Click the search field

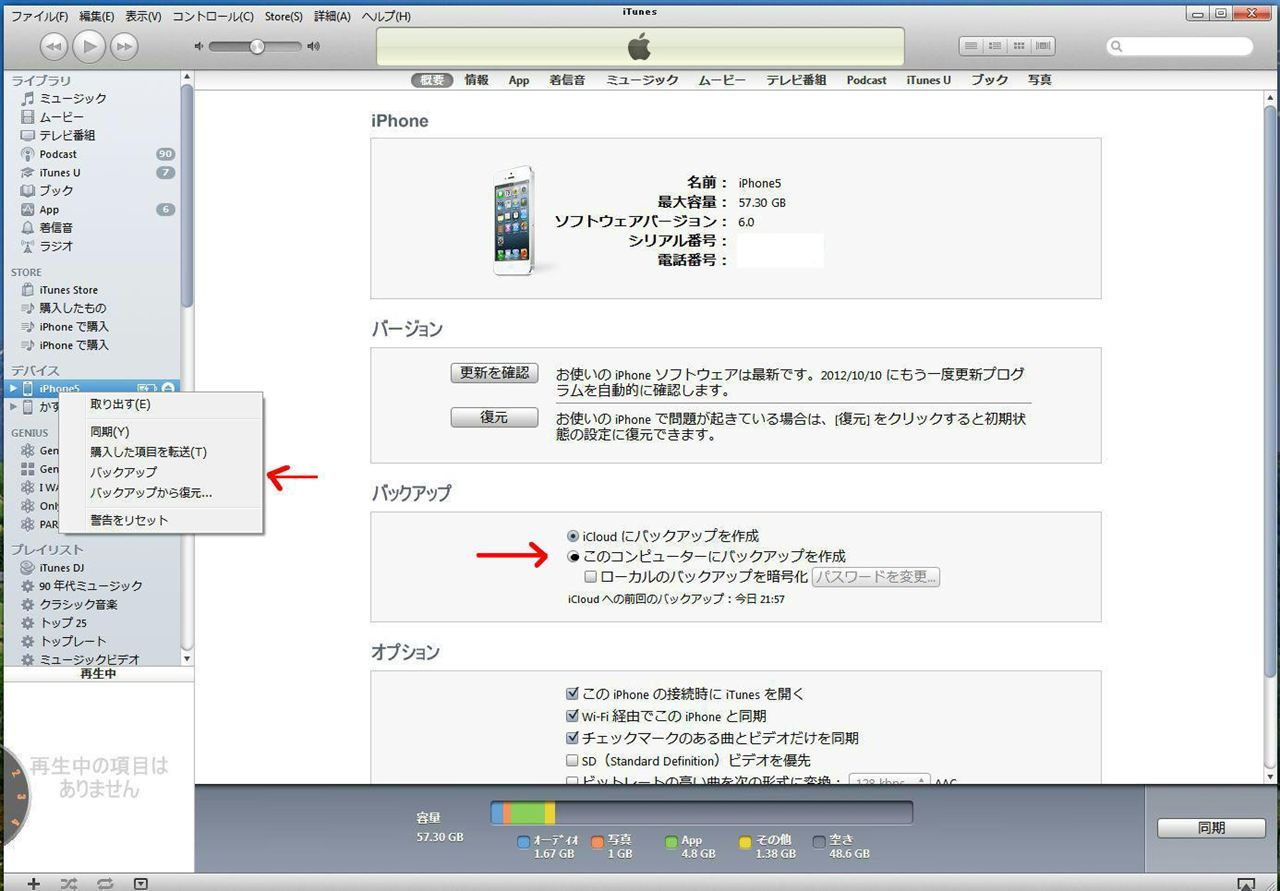(1180, 46)
